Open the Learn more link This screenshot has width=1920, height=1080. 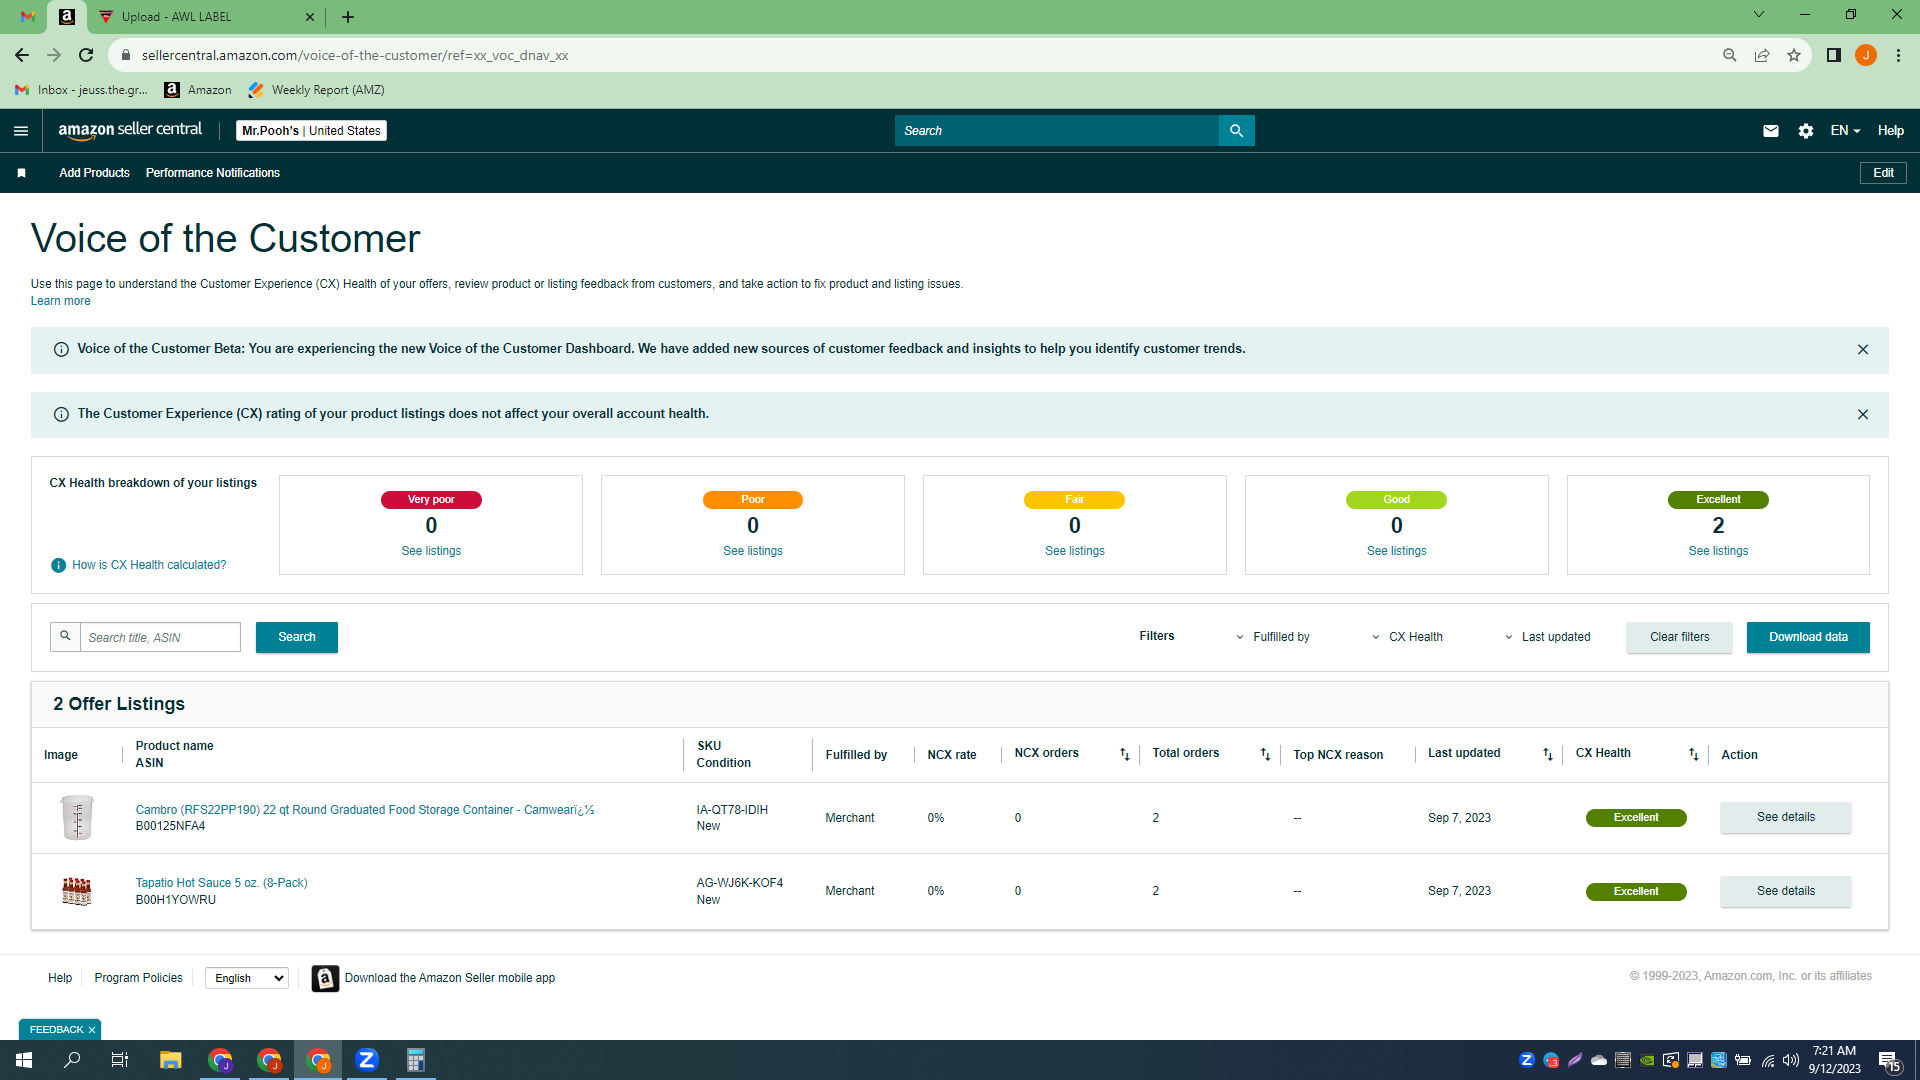tap(60, 302)
